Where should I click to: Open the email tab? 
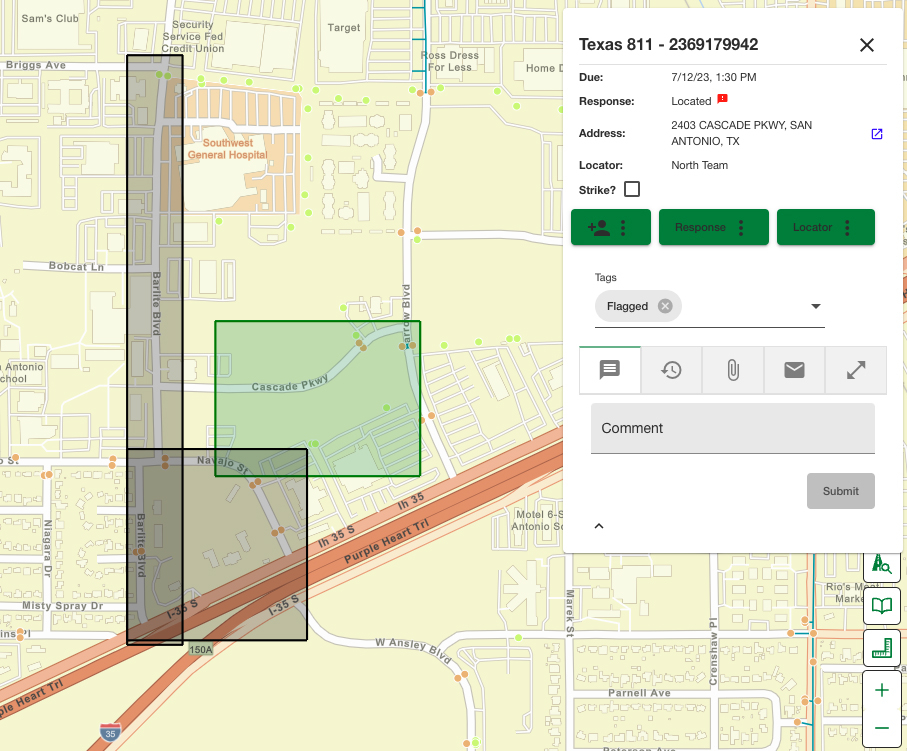pyautogui.click(x=794, y=370)
